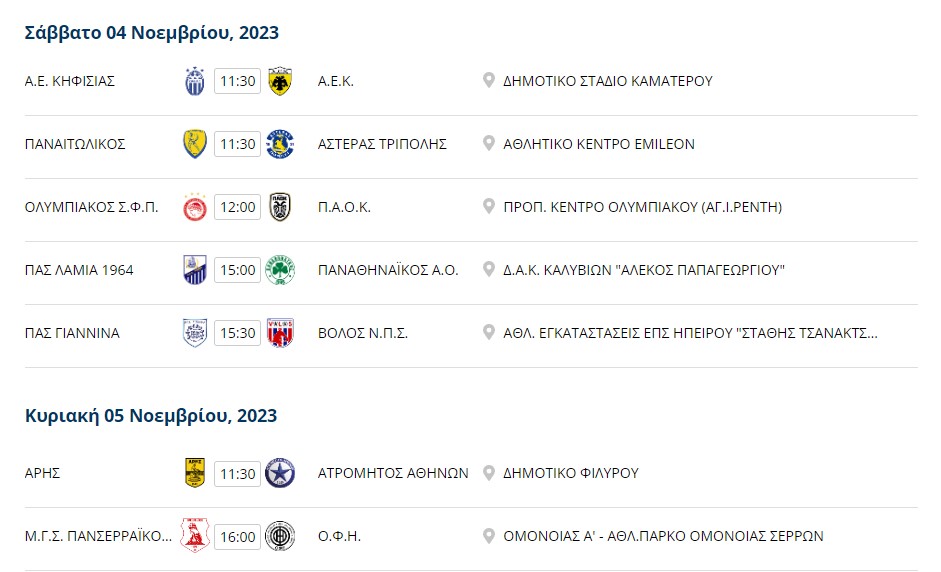The width and height of the screenshot is (941, 572).
Task: Click the Asteras Tripolis round badge
Action: (280, 144)
